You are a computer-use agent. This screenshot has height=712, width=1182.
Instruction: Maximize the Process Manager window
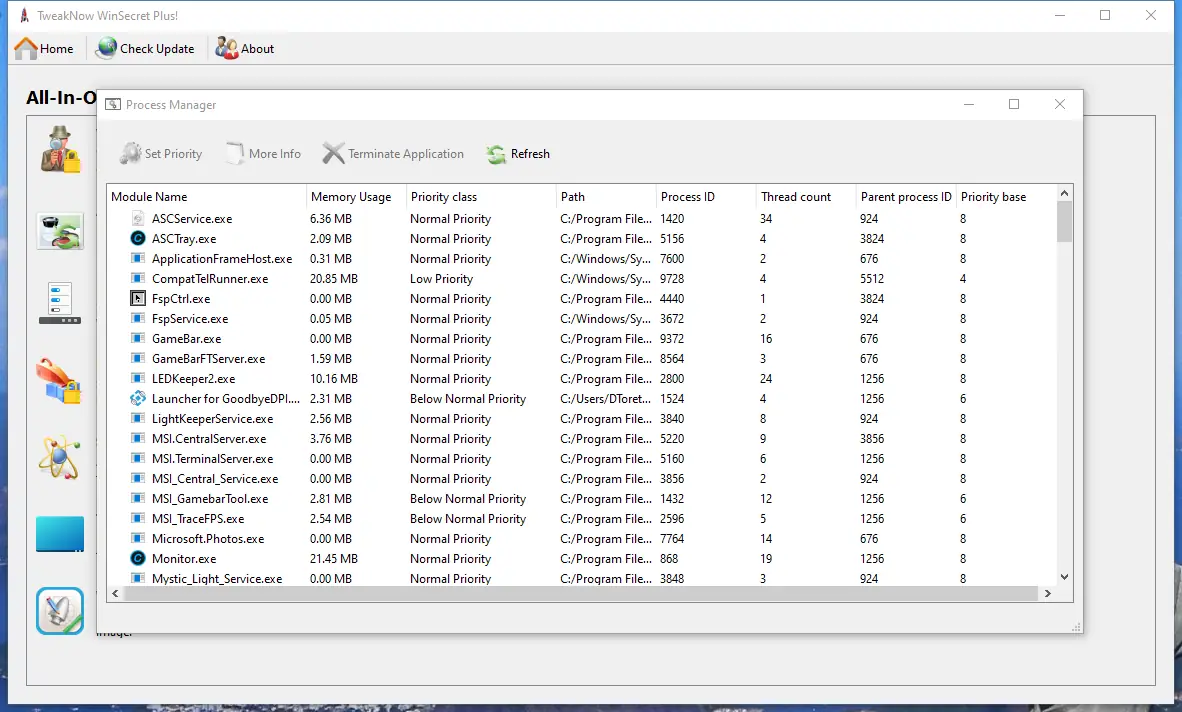(1014, 104)
